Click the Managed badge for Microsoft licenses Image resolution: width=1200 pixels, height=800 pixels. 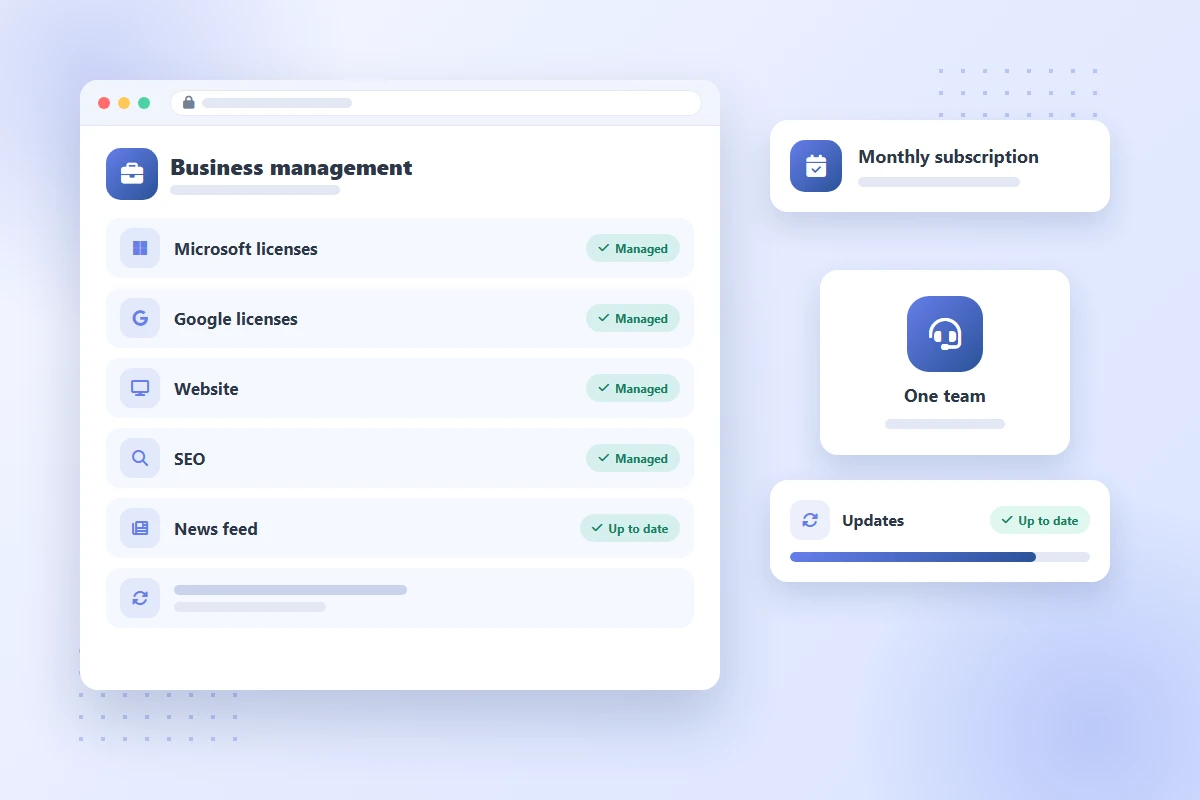pos(633,248)
